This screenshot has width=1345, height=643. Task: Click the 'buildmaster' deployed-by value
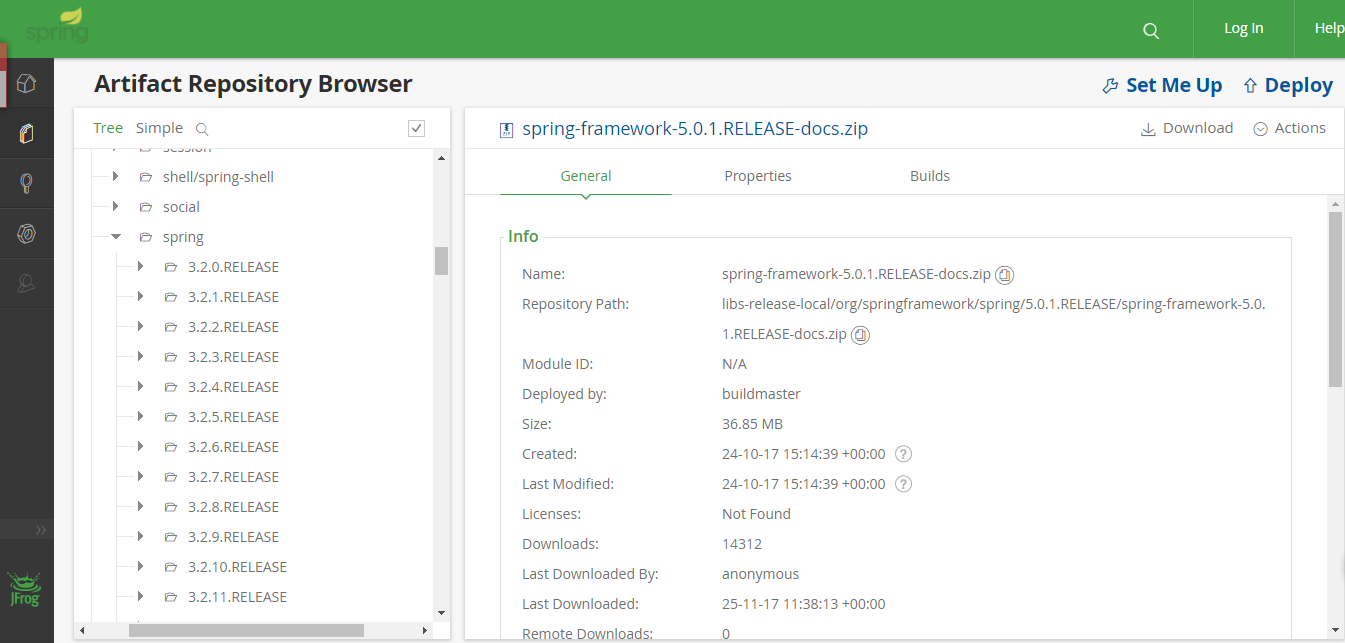coord(761,394)
